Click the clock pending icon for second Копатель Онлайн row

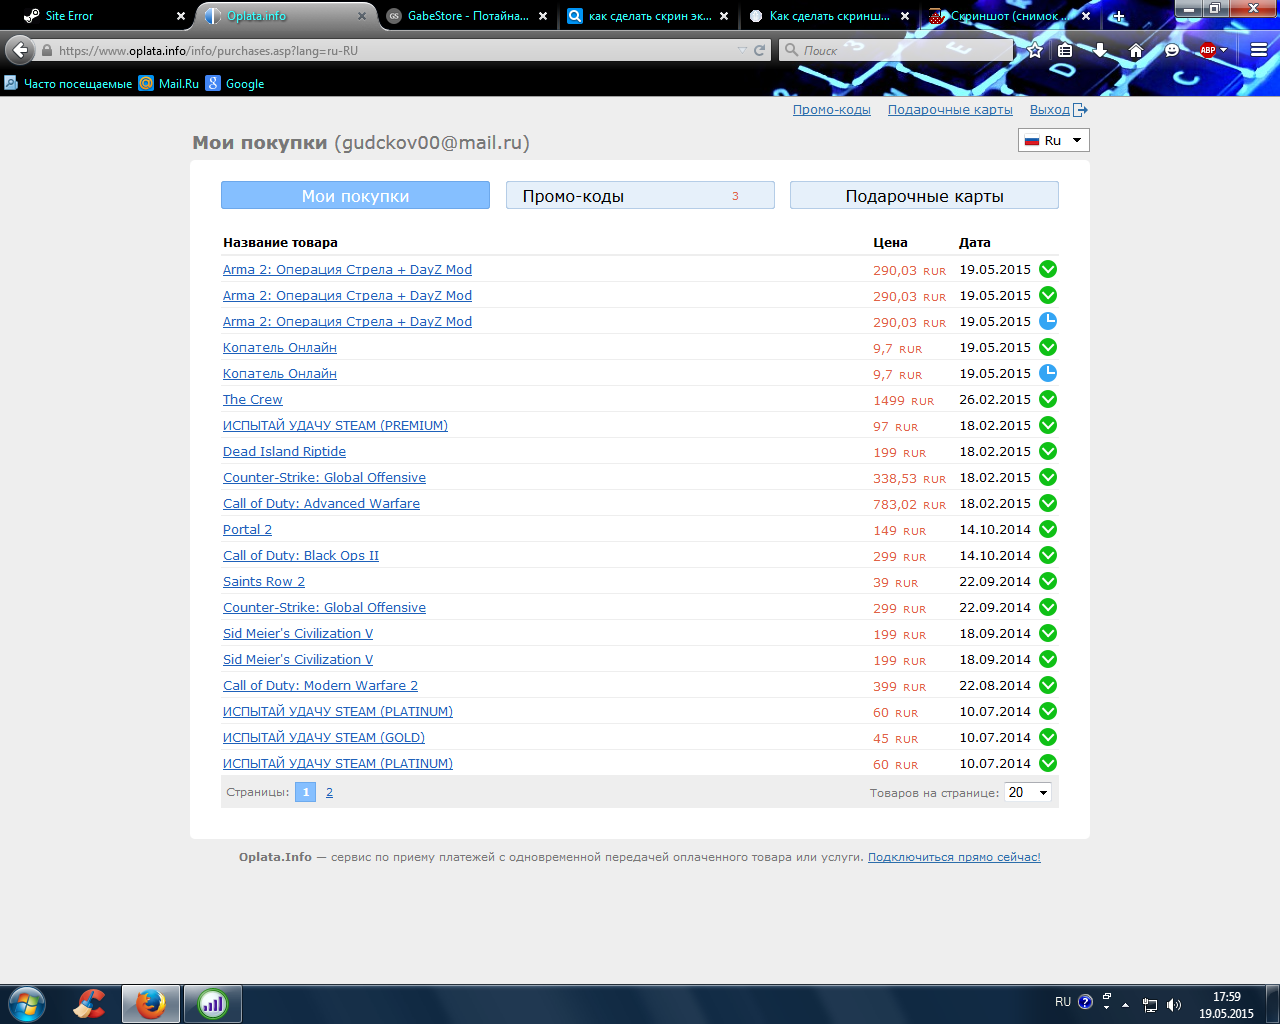point(1048,373)
